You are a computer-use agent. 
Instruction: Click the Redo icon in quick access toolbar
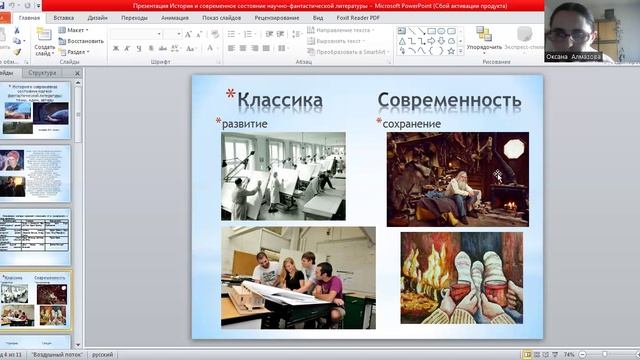[x=28, y=6]
